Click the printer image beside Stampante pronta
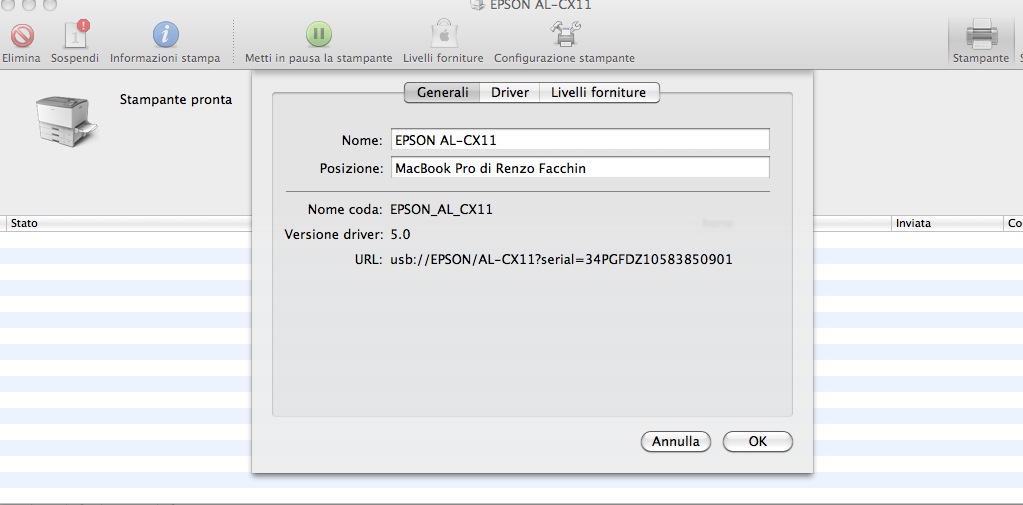Screen dimensions: 1023x505 tap(67, 120)
